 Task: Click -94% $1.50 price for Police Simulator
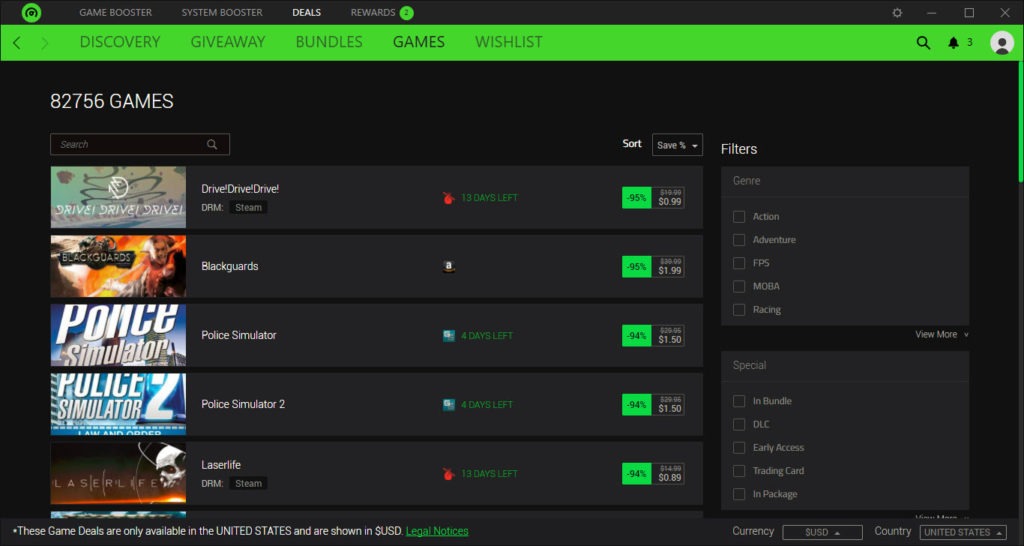click(653, 336)
